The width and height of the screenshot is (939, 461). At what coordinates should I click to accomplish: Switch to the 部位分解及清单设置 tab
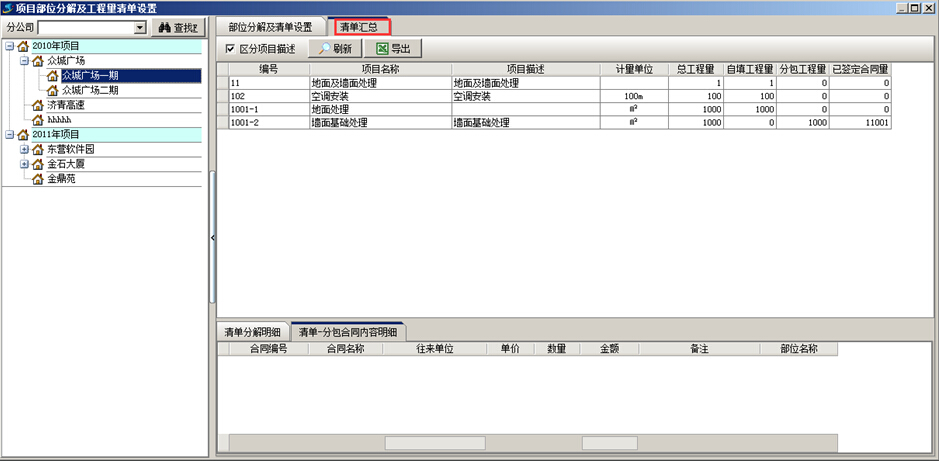(270, 26)
